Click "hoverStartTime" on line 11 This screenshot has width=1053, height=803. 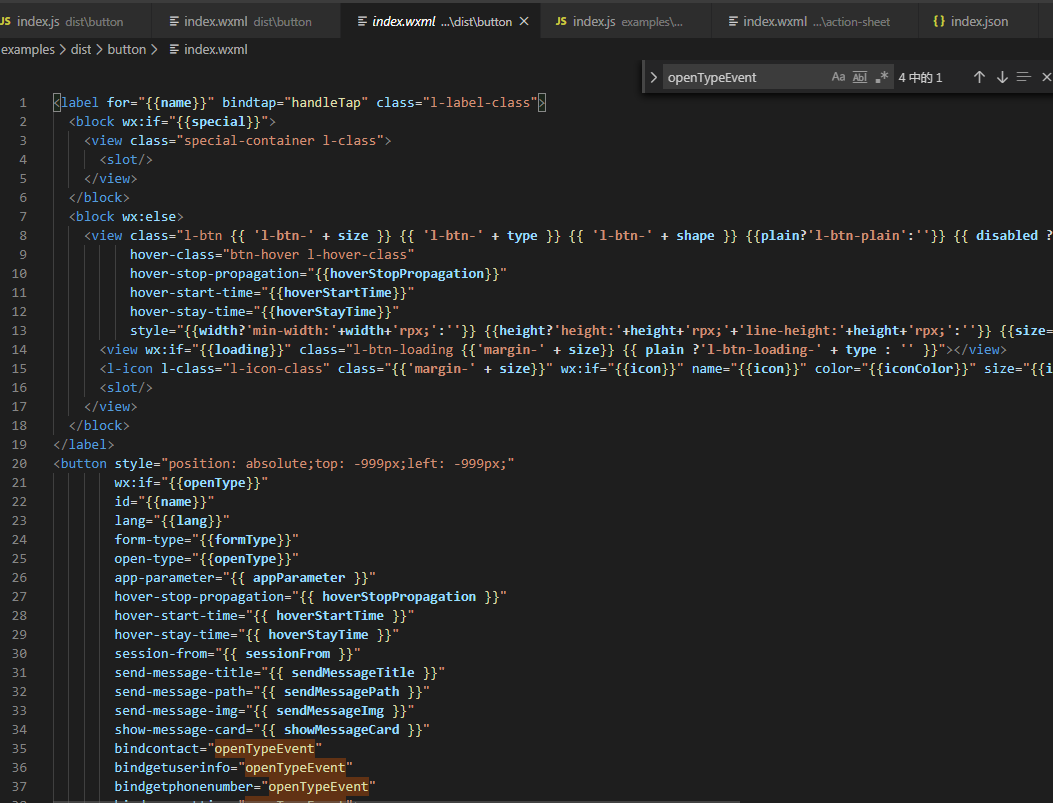tap(338, 292)
